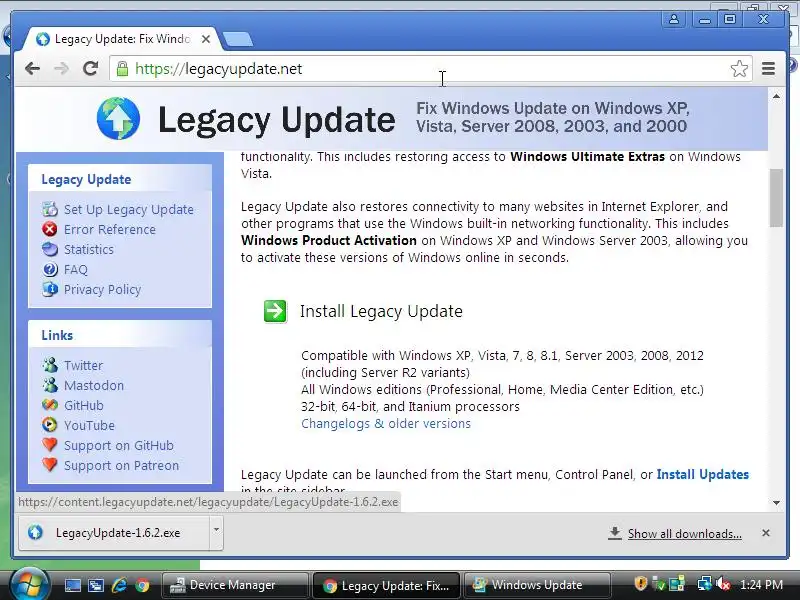Open the LegacyUpdate-1.6.2.exe download options arrow

click(216, 531)
